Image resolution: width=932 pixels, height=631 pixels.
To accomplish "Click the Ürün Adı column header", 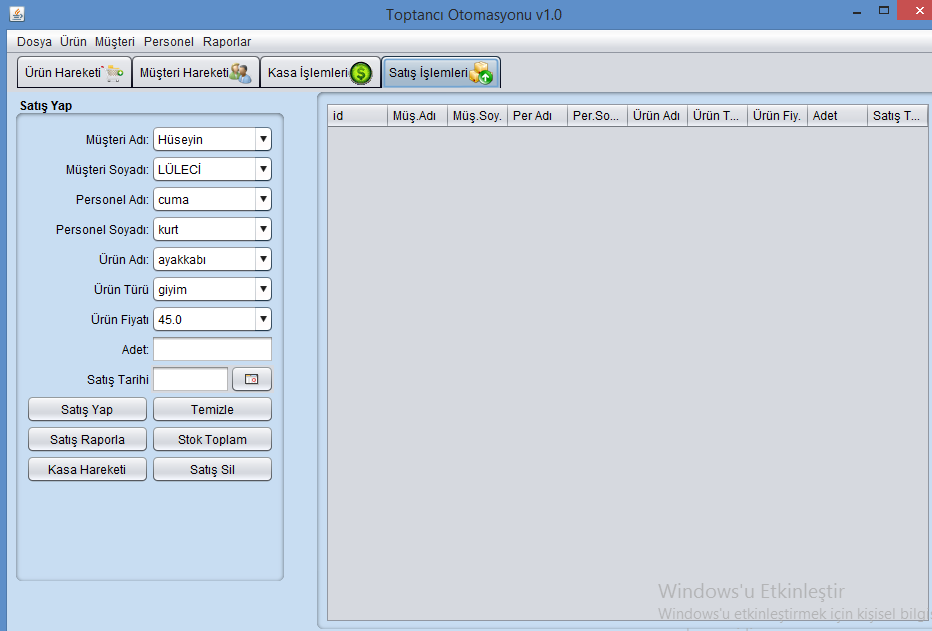I will 657,116.
